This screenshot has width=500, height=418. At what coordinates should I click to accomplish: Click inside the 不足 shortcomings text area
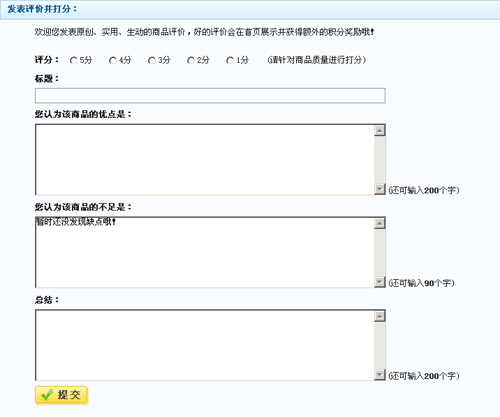pos(205,252)
